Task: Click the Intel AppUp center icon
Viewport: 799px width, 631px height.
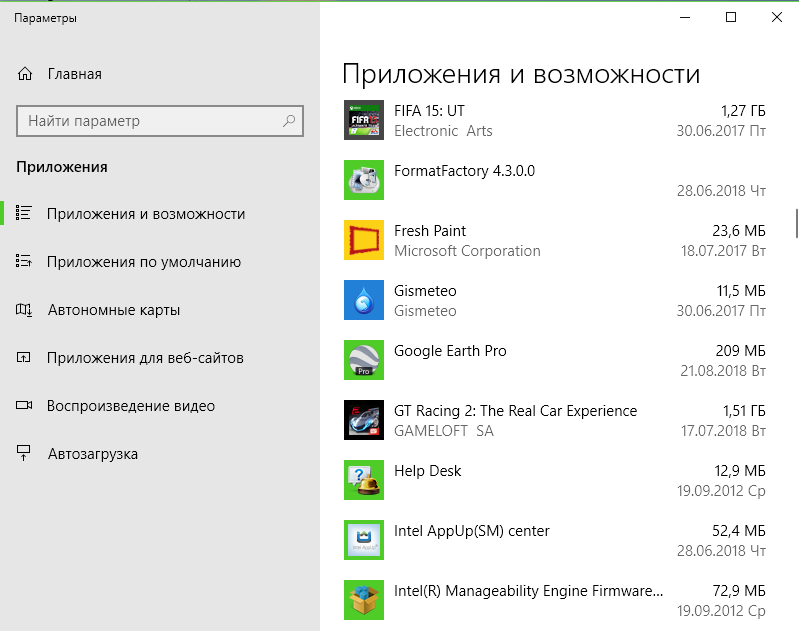Action: pos(364,540)
